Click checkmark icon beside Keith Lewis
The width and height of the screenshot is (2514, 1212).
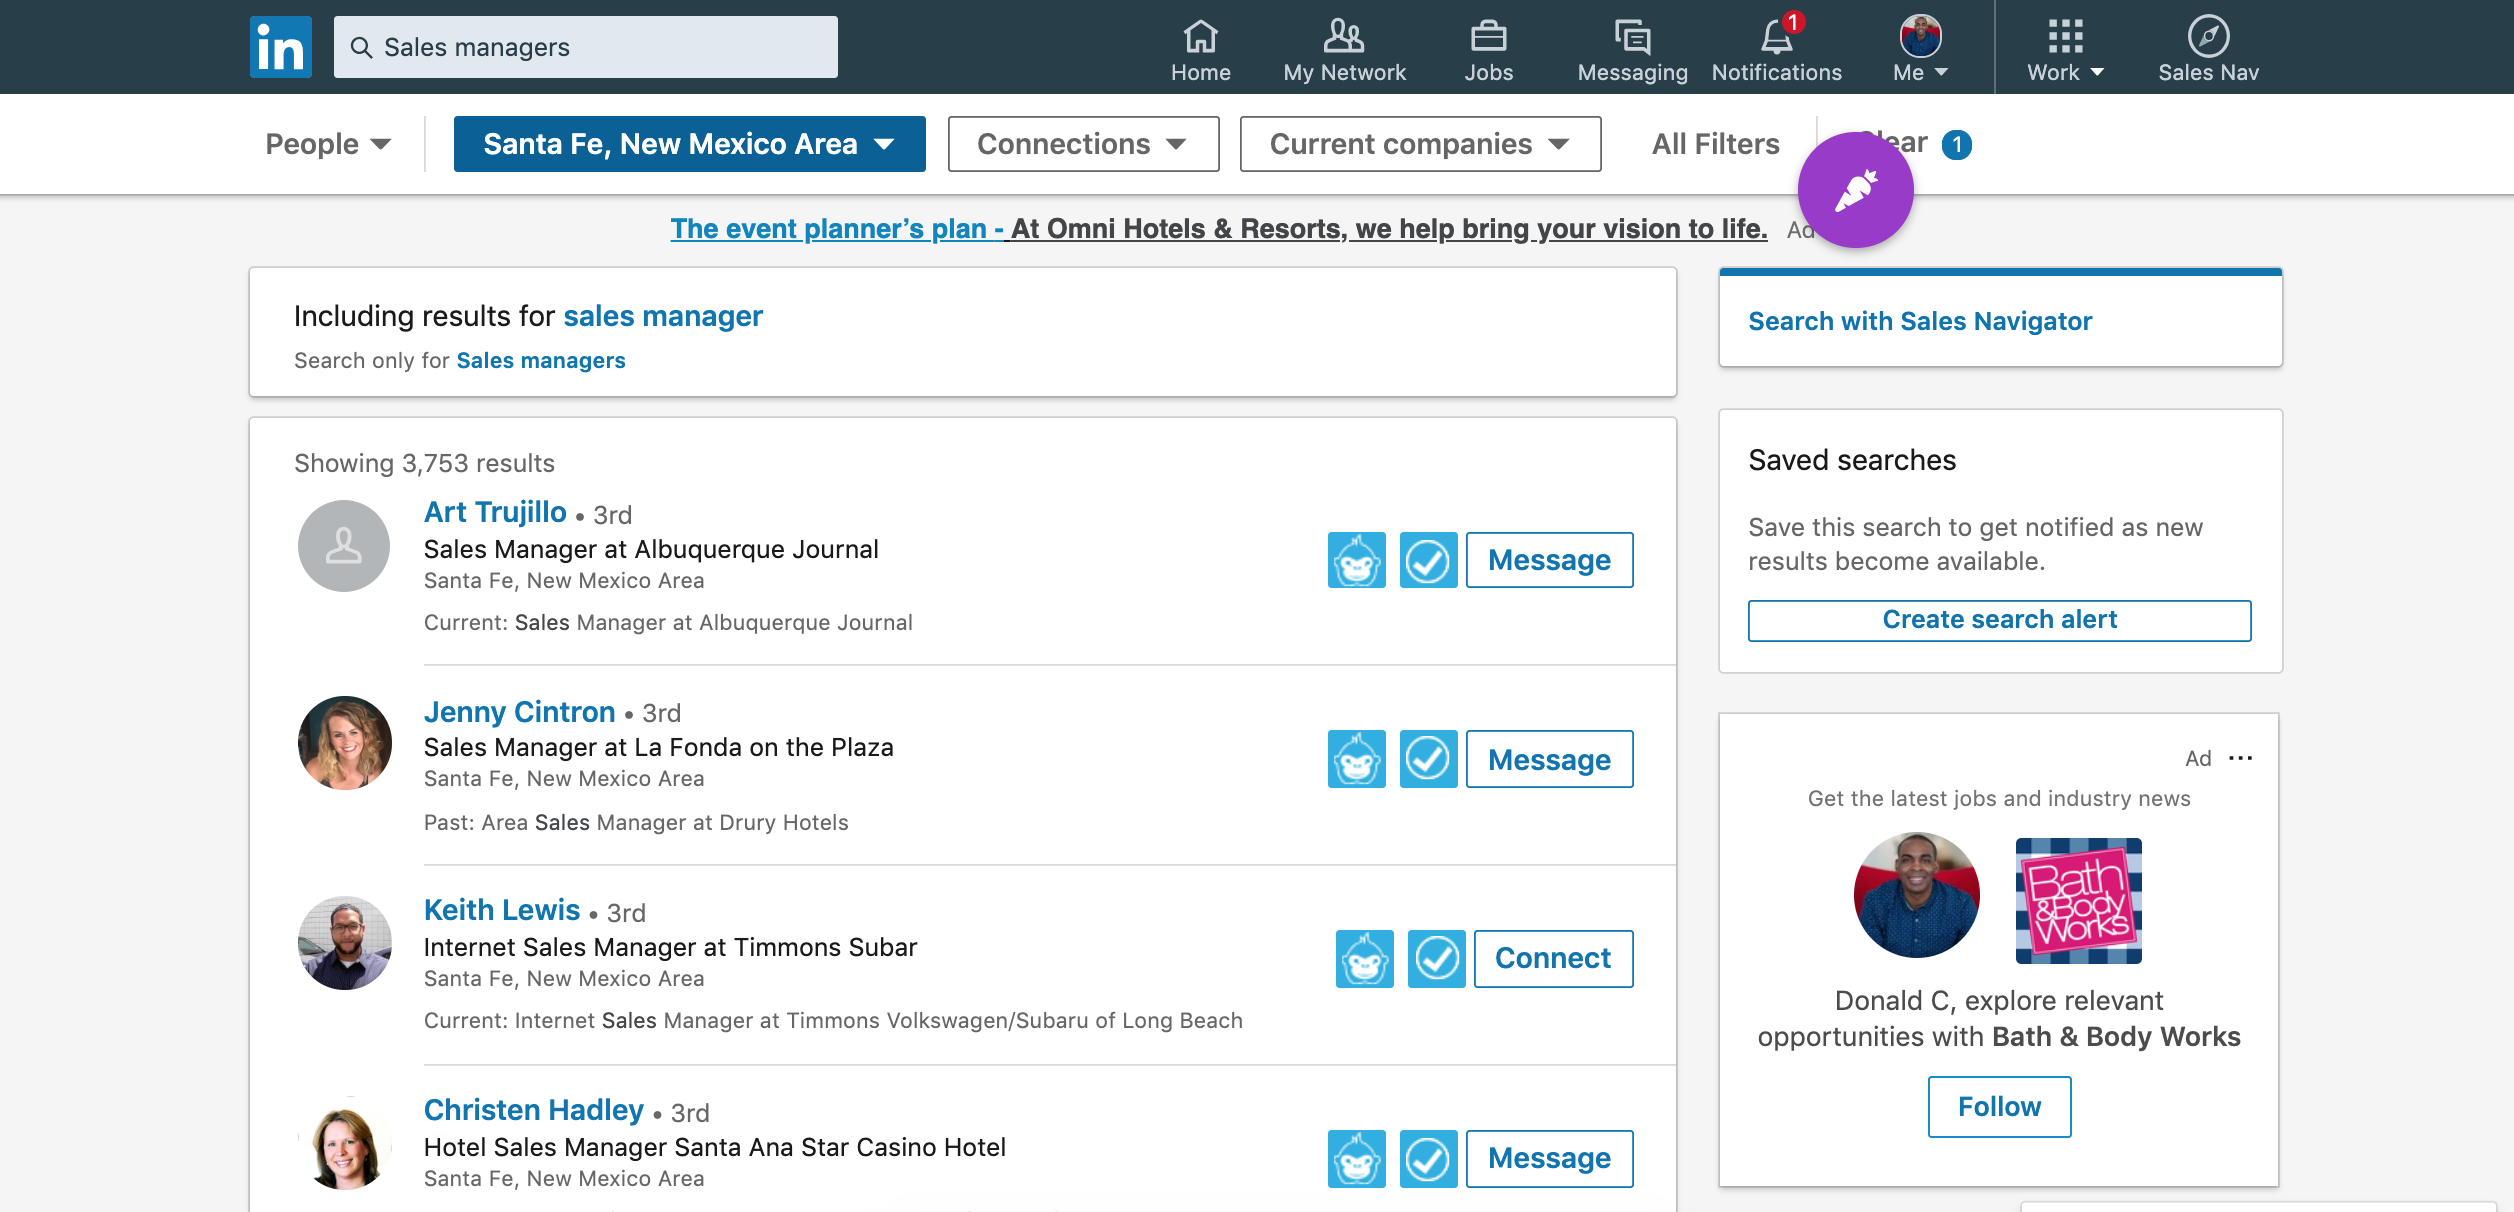[1436, 959]
